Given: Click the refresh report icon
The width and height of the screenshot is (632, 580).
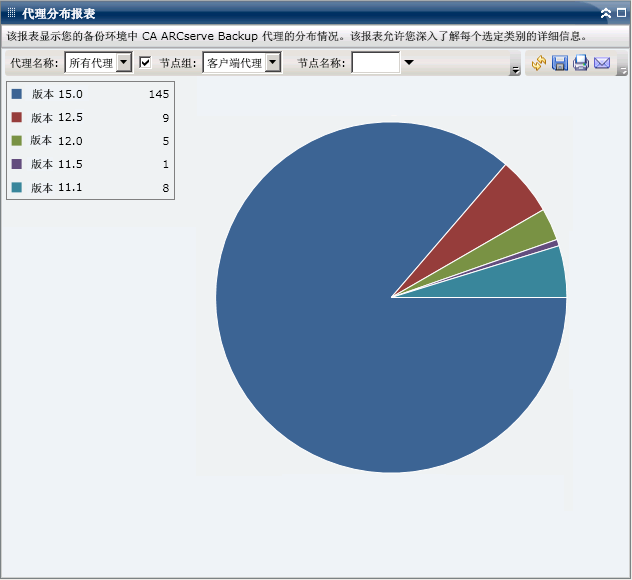Looking at the screenshot, I should pos(538,63).
